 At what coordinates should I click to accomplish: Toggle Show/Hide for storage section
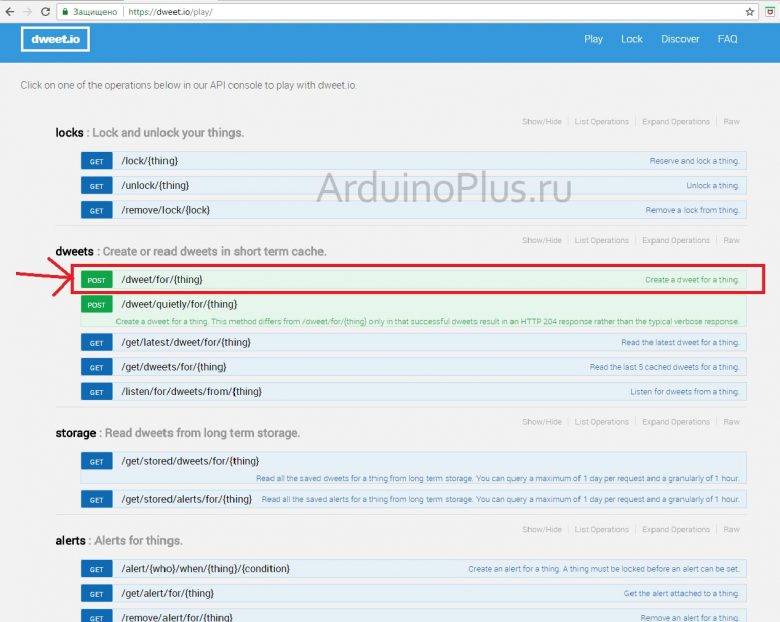point(542,422)
